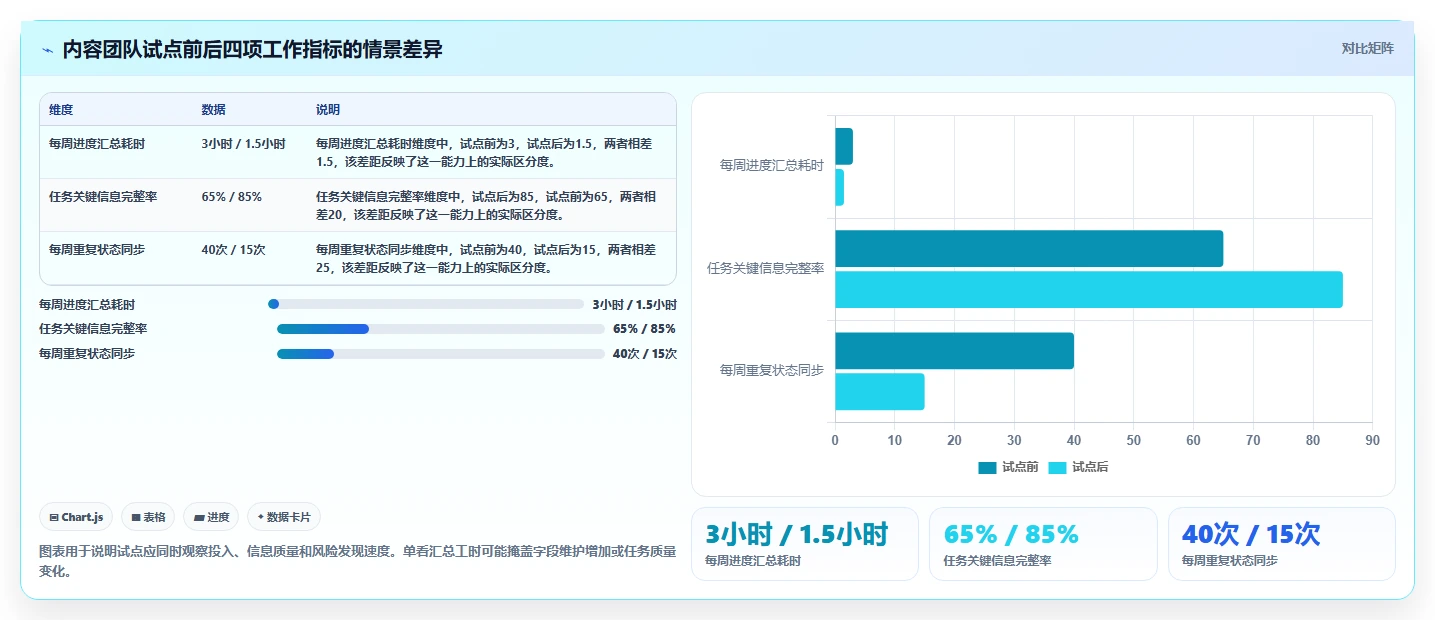The height and width of the screenshot is (620, 1435).
Task: Click the description for 每周重复状态同步 row
Action: pos(486,259)
